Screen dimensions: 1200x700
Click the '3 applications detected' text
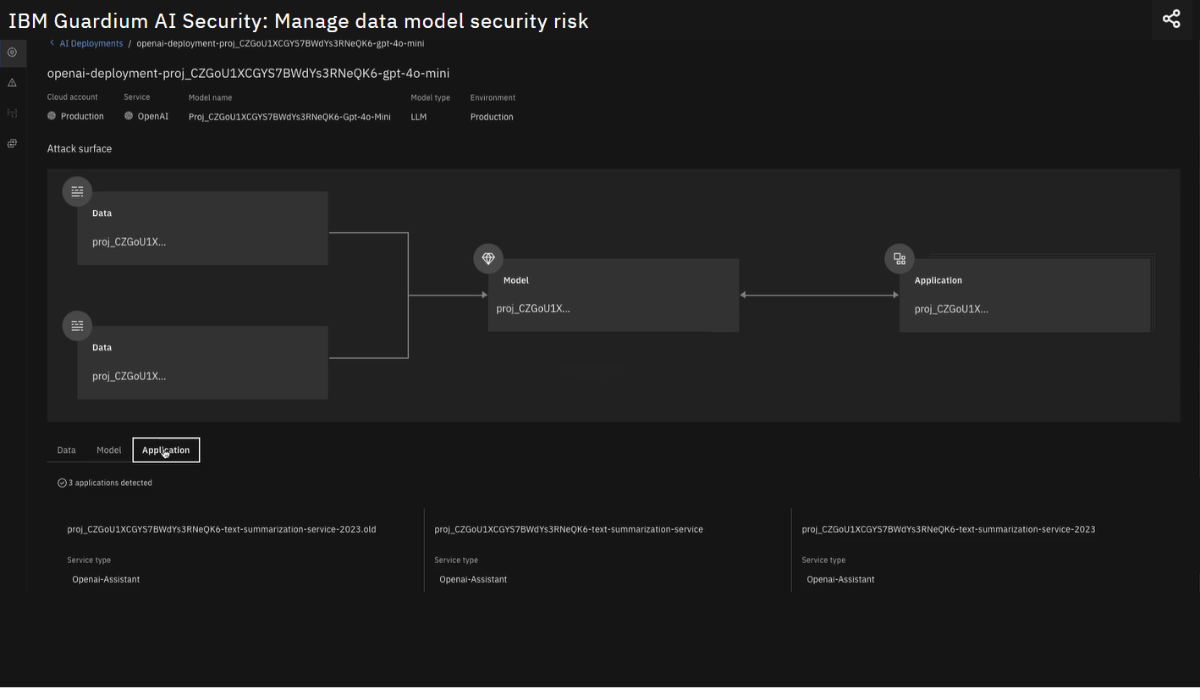(x=110, y=482)
